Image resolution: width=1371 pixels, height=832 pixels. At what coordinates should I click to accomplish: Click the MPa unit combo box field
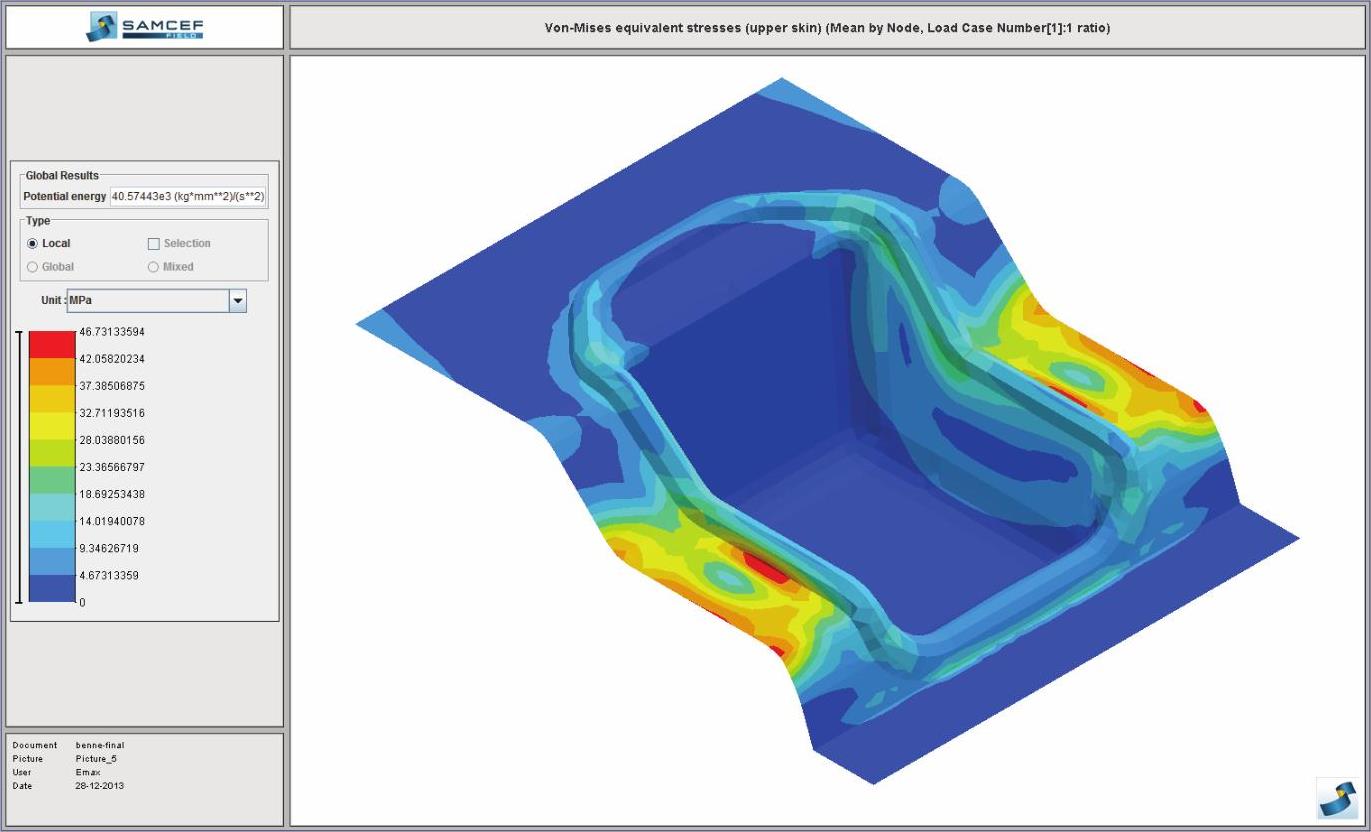coord(147,301)
